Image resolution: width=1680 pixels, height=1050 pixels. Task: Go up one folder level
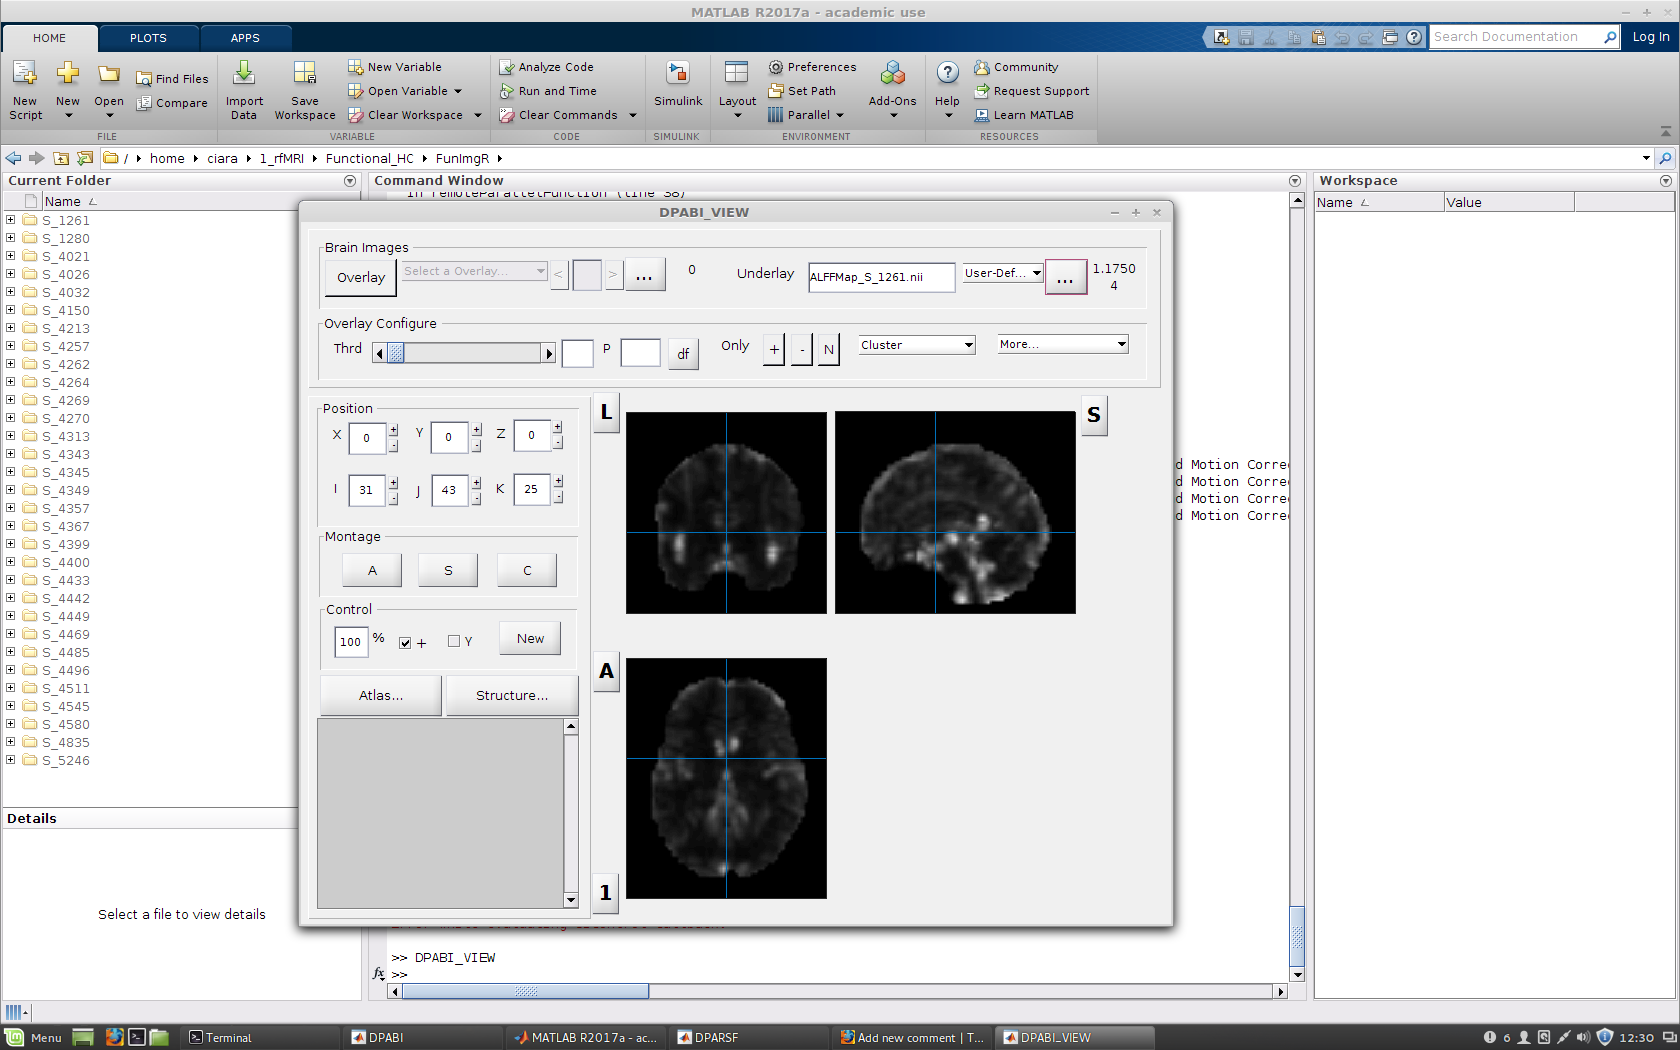click(61, 158)
